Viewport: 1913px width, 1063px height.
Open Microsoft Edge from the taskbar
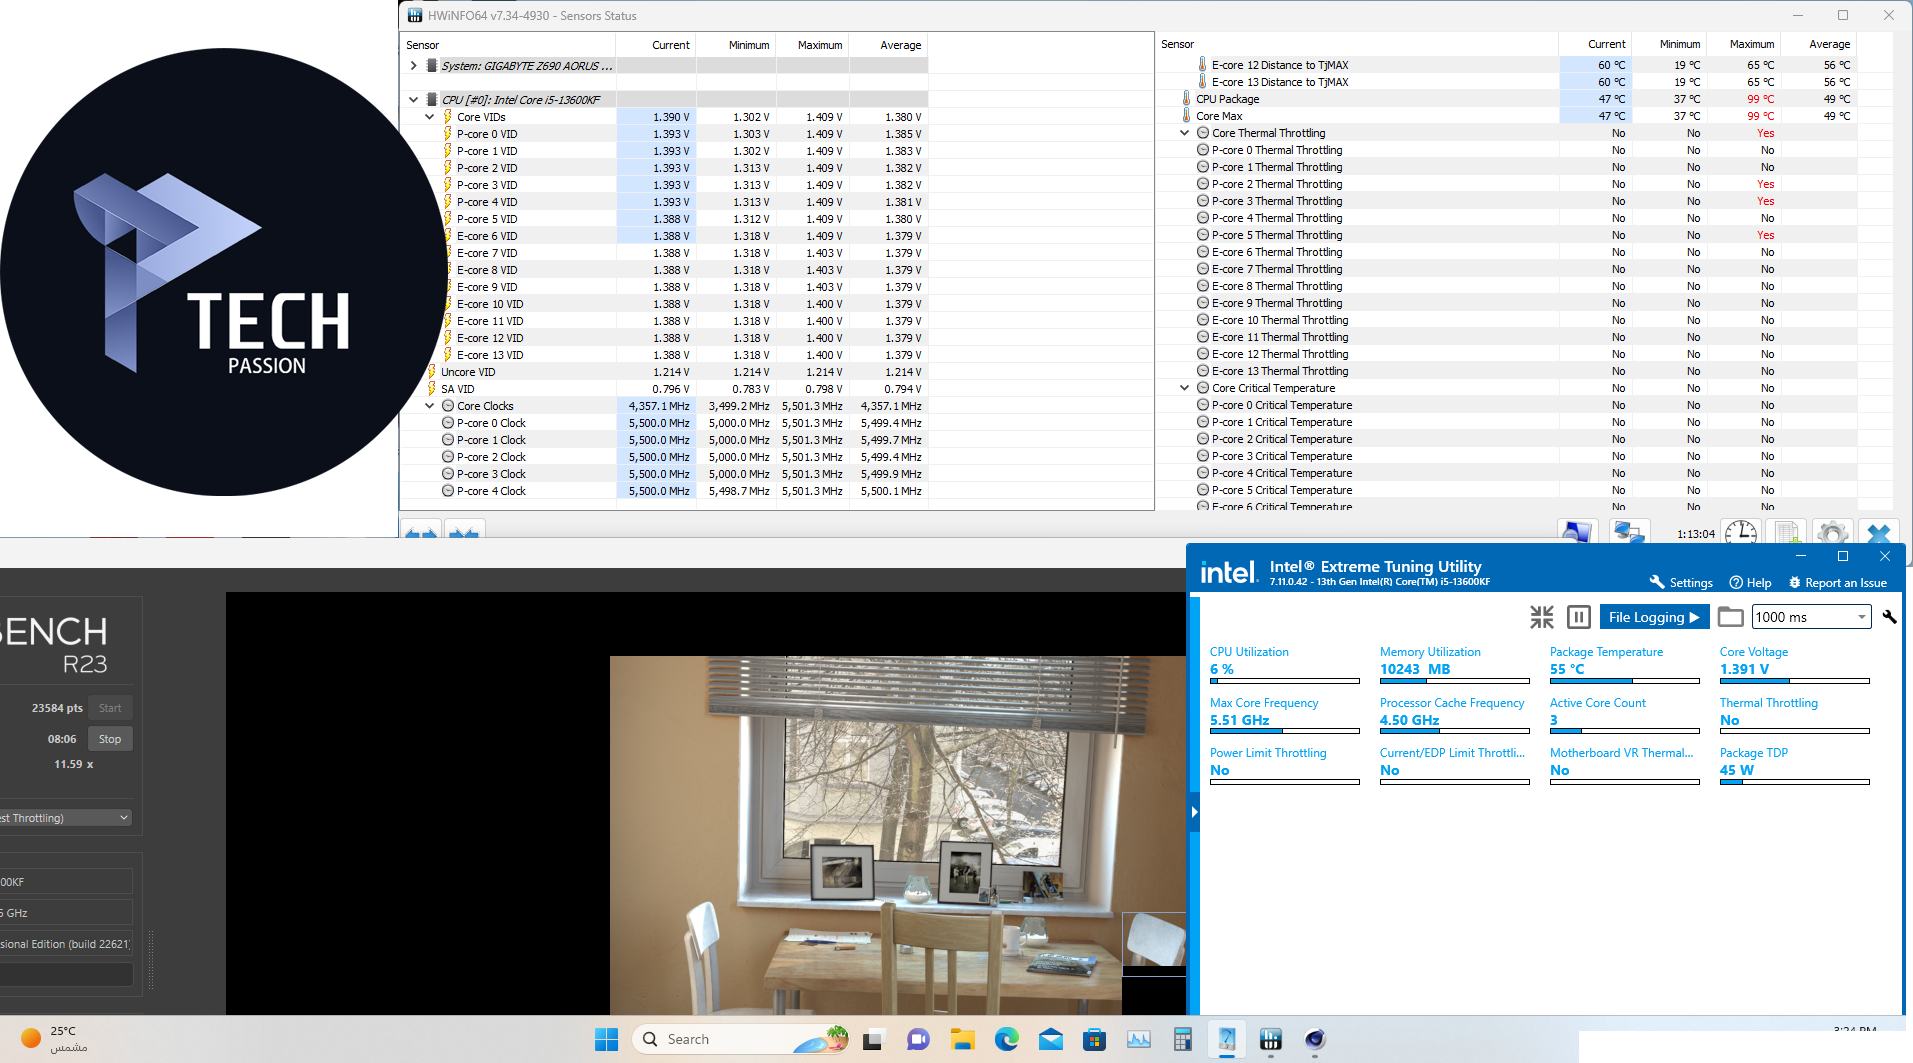[x=1006, y=1040]
